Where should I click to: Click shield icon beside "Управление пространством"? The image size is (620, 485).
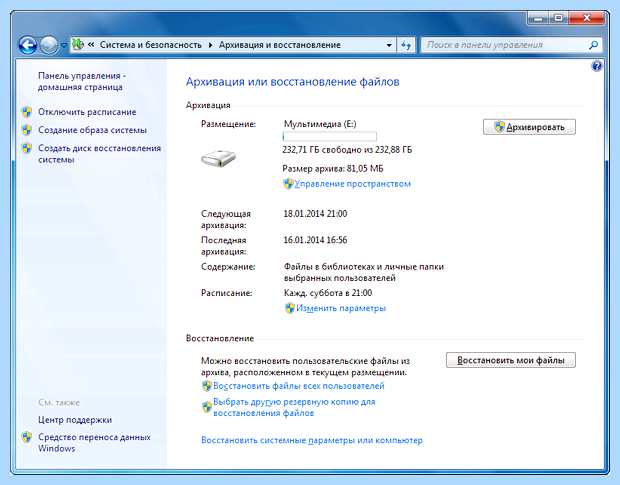click(x=288, y=184)
